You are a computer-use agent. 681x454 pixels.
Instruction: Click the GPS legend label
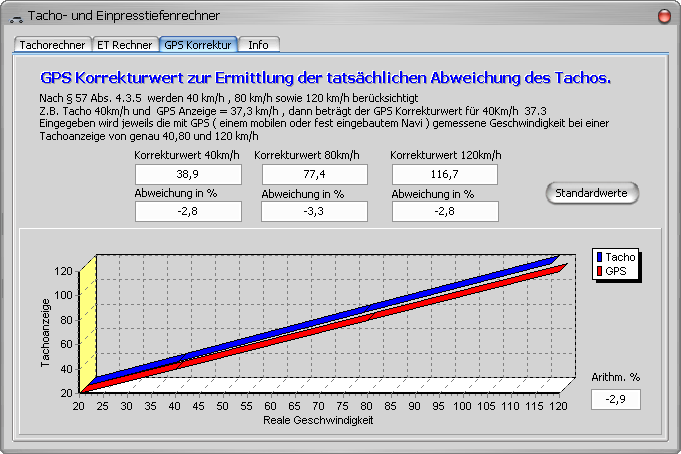[616, 271]
